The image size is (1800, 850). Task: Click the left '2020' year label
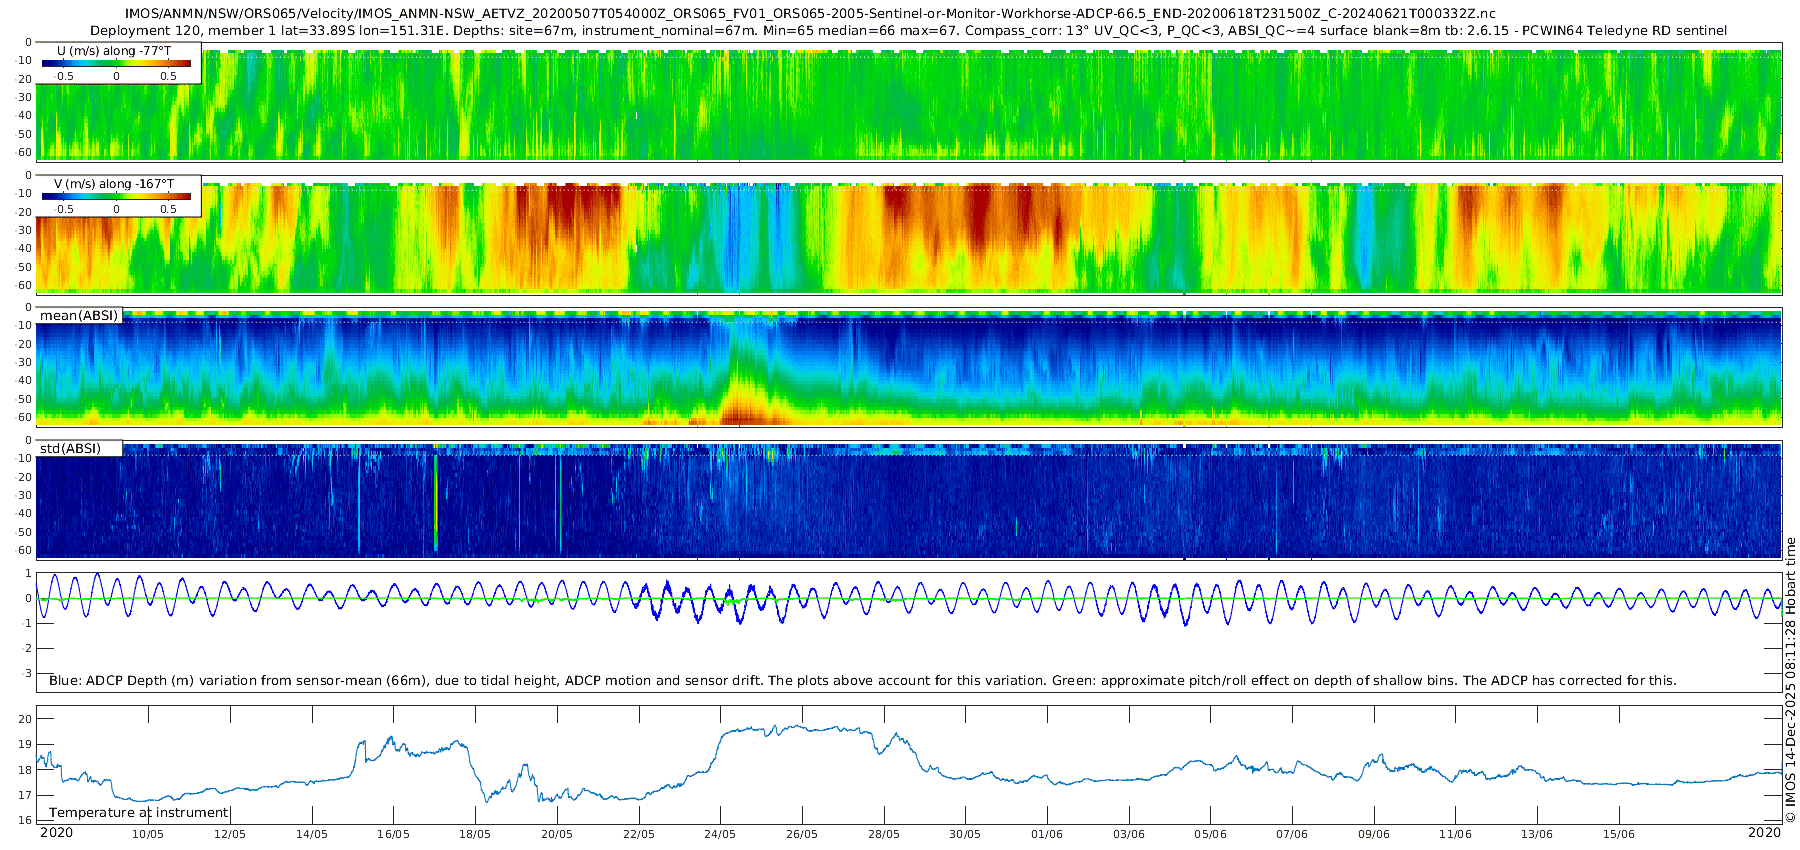pos(56,833)
